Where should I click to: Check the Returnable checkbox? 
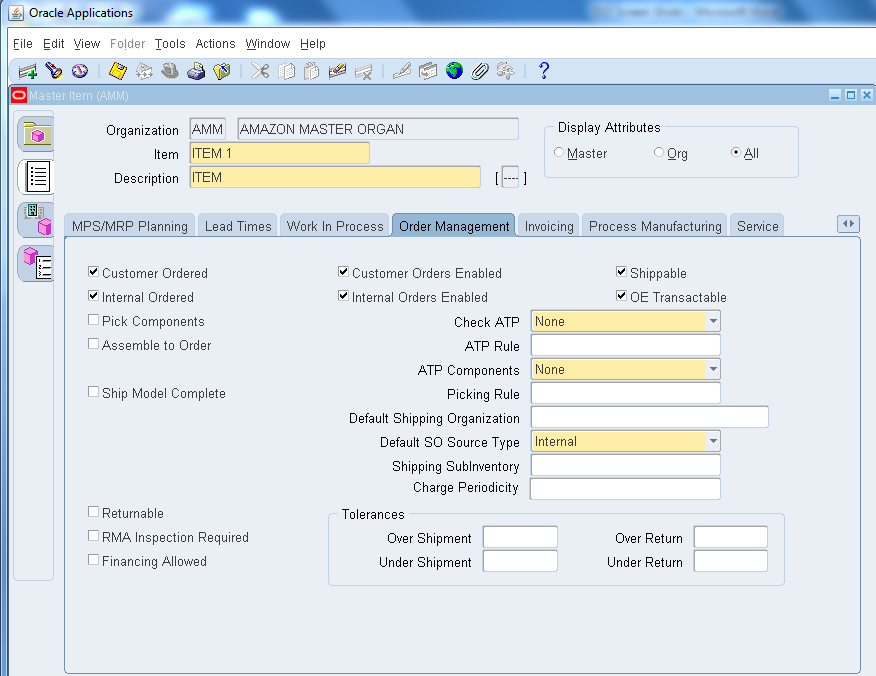point(93,512)
